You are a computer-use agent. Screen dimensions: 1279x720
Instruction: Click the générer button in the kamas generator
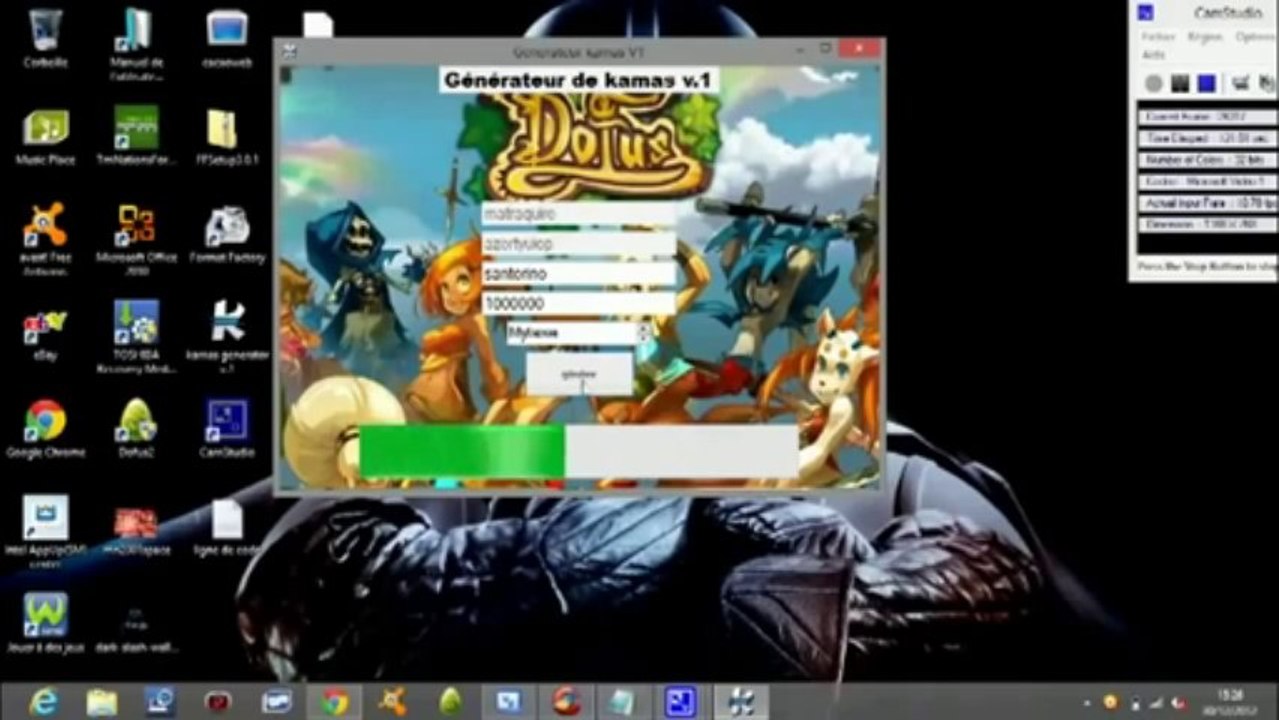pyautogui.click(x=579, y=373)
